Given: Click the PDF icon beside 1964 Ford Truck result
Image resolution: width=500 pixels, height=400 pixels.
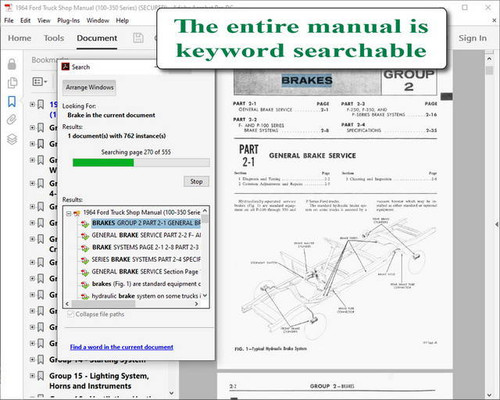Looking at the screenshot, I should click(77, 213).
